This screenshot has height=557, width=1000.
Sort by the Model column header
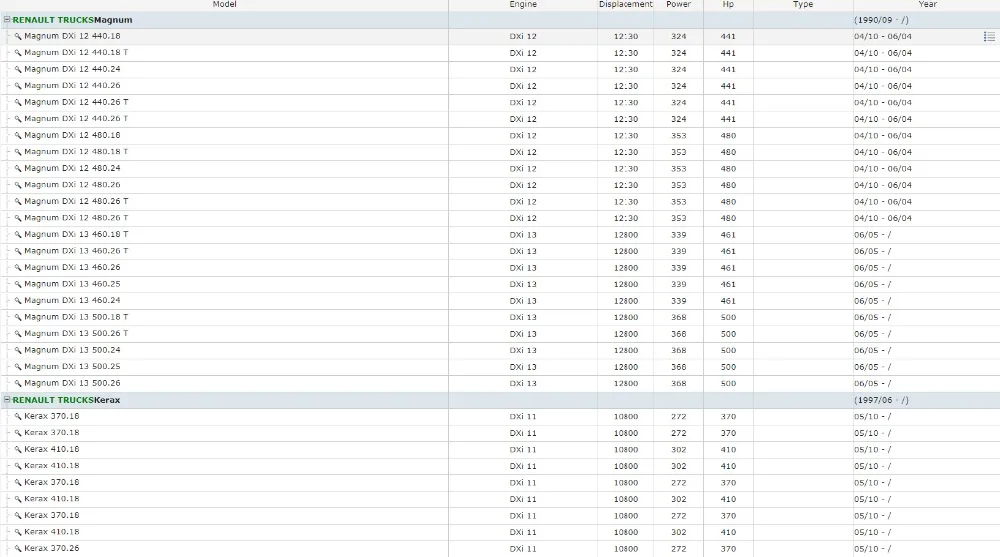(224, 4)
